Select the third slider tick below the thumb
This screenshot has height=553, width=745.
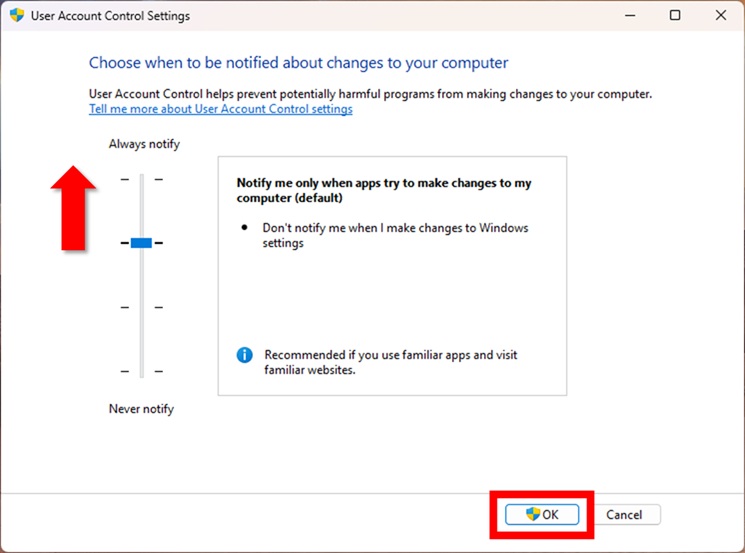141,307
